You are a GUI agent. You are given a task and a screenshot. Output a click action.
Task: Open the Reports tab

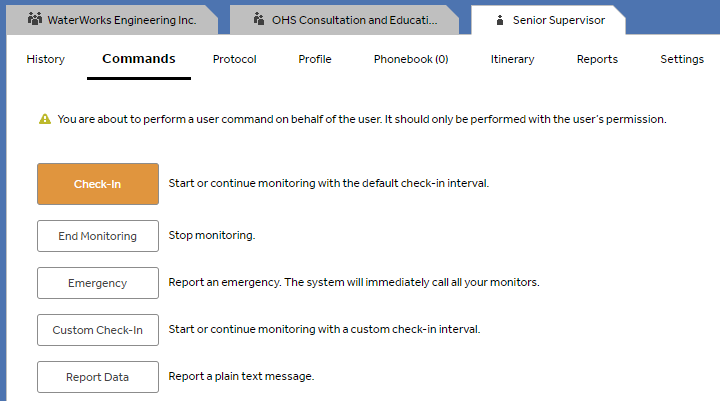pos(597,59)
